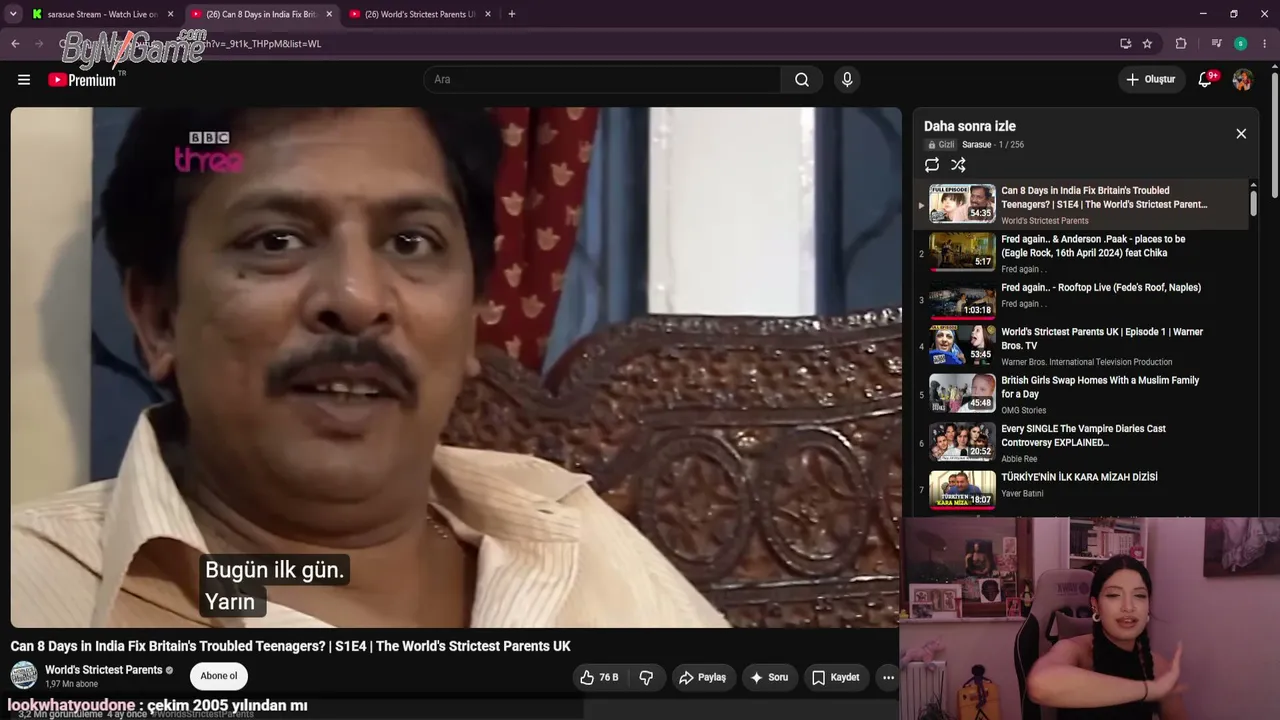This screenshot has height=720, width=1280.
Task: Open thumbnail for Fred again Rooftop Live
Action: 962,300
